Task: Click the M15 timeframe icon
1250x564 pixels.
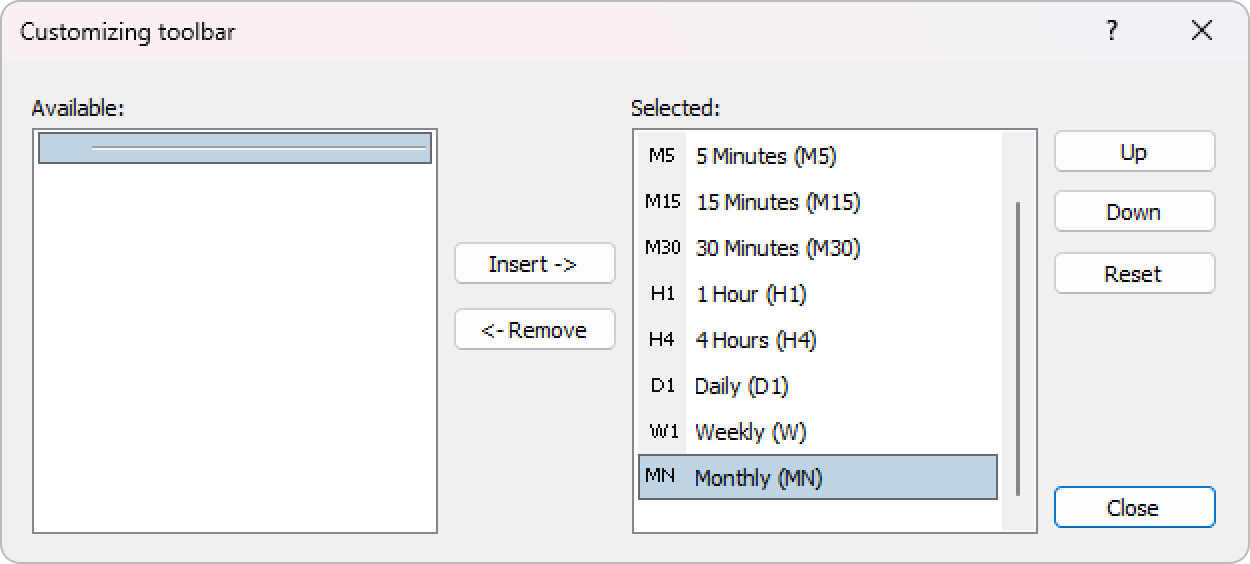Action: pyautogui.click(x=662, y=202)
